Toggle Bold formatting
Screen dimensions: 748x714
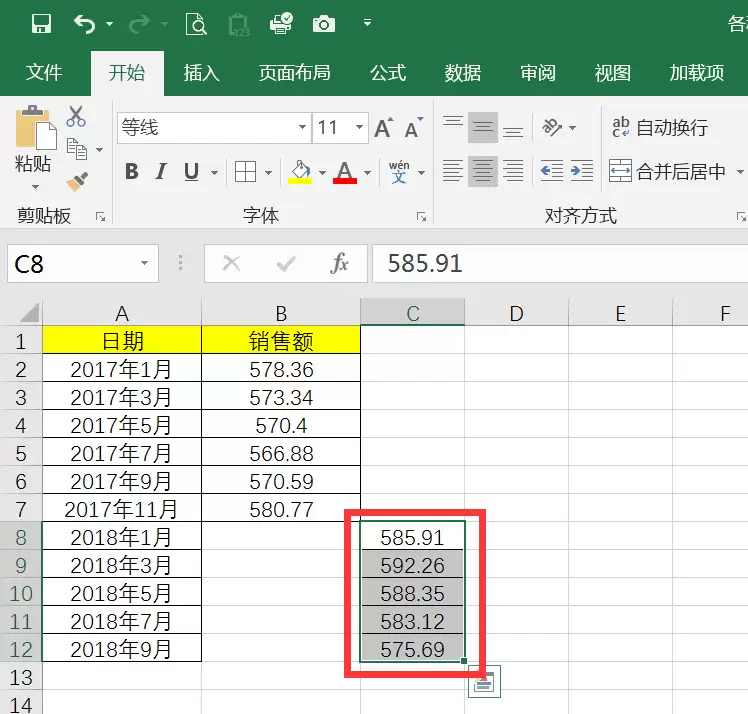pyautogui.click(x=132, y=171)
